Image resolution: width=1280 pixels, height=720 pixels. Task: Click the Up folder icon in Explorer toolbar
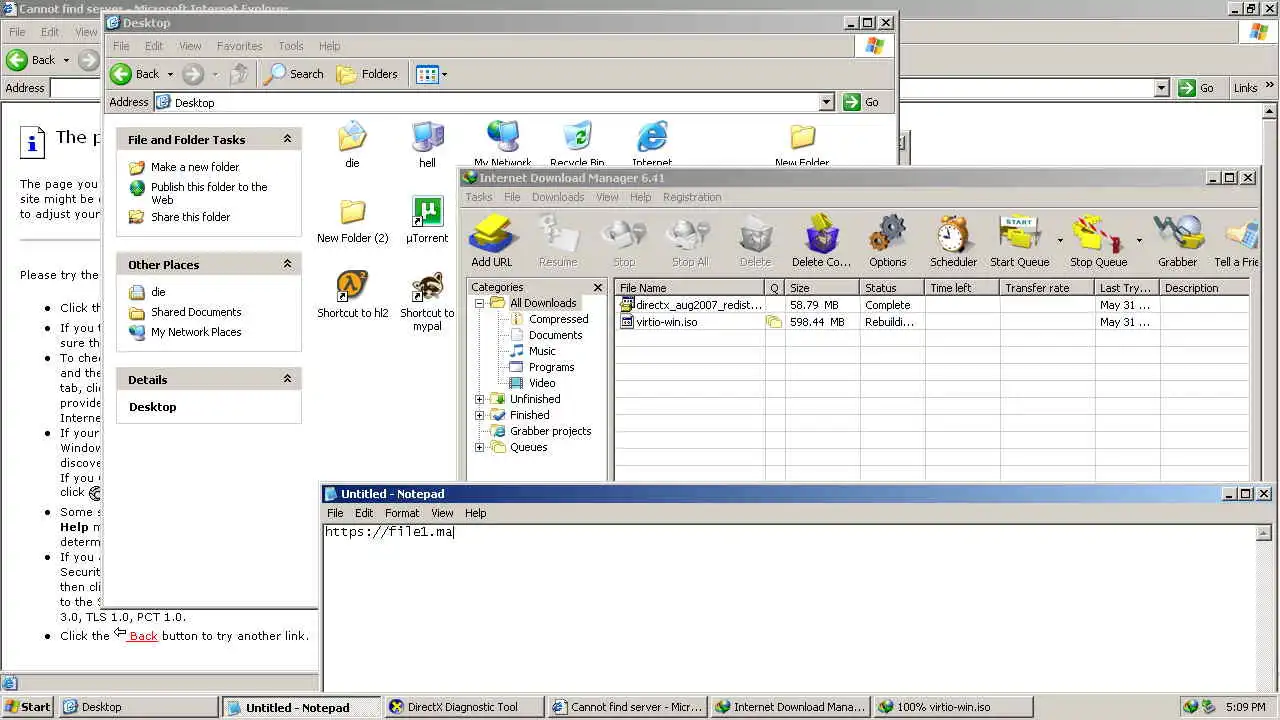click(x=238, y=74)
